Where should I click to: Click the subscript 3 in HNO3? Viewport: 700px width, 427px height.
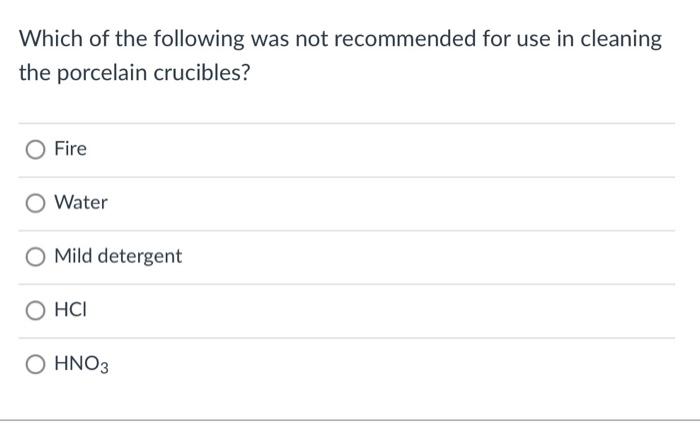(104, 368)
